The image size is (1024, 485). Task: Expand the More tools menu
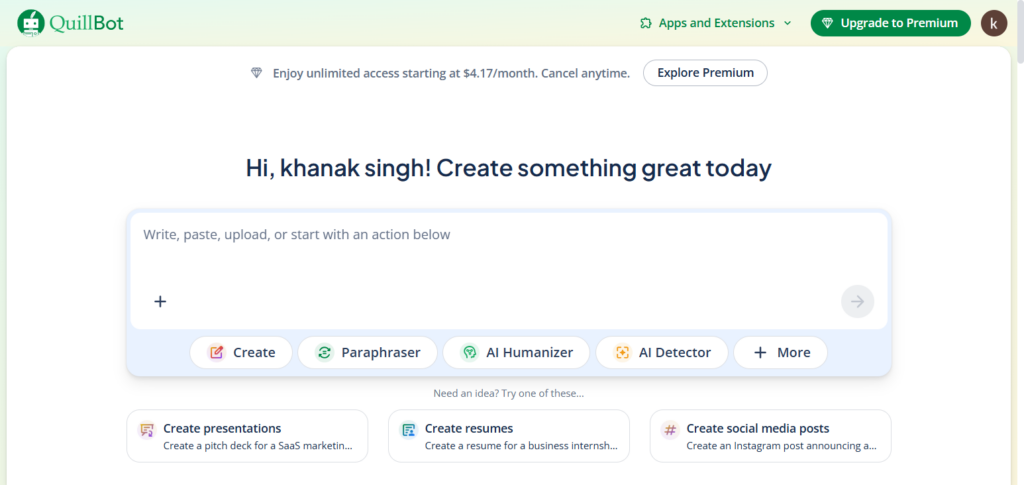pyautogui.click(x=780, y=352)
